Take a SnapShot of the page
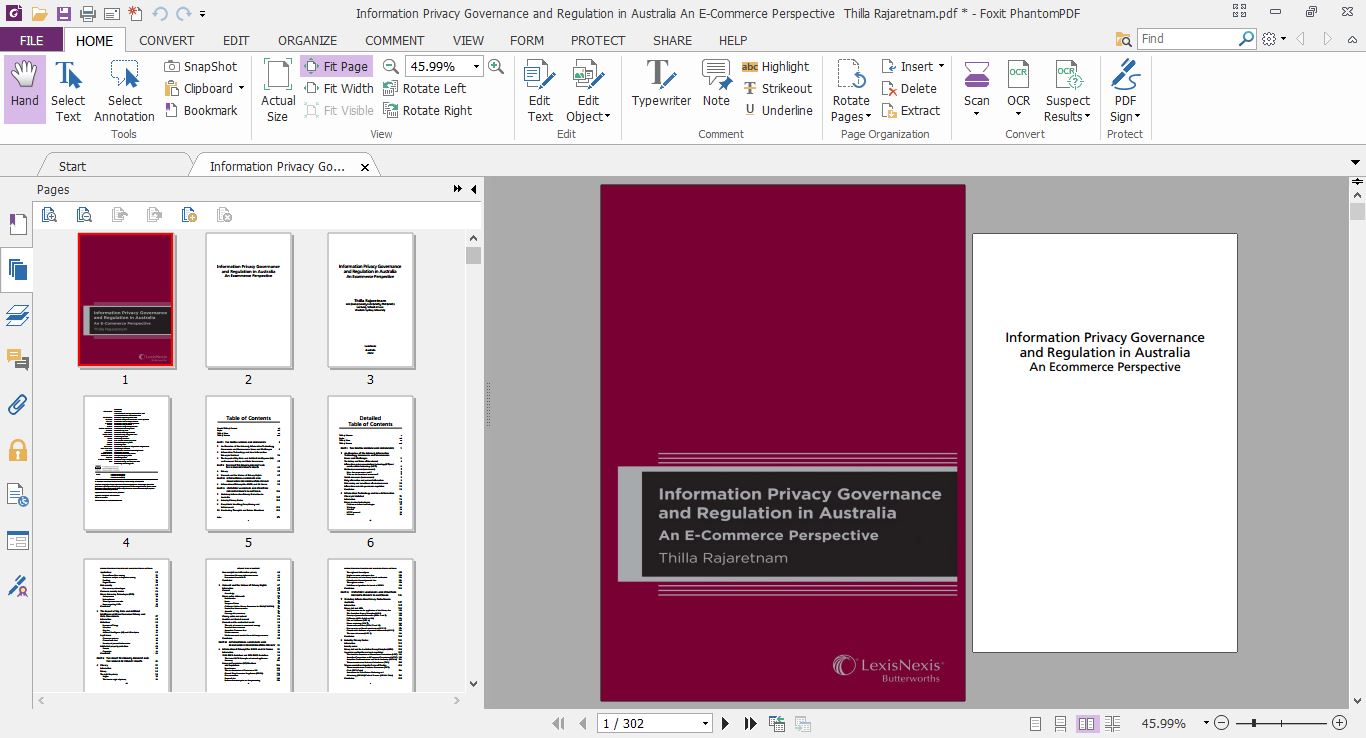The height and width of the screenshot is (738, 1366). tap(201, 66)
